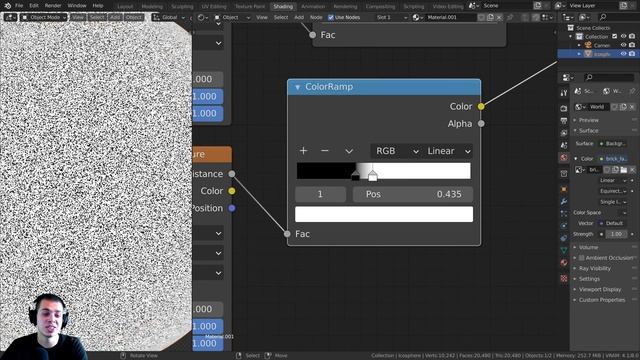Collapse the ColorRamp node with its triangle

(298, 87)
